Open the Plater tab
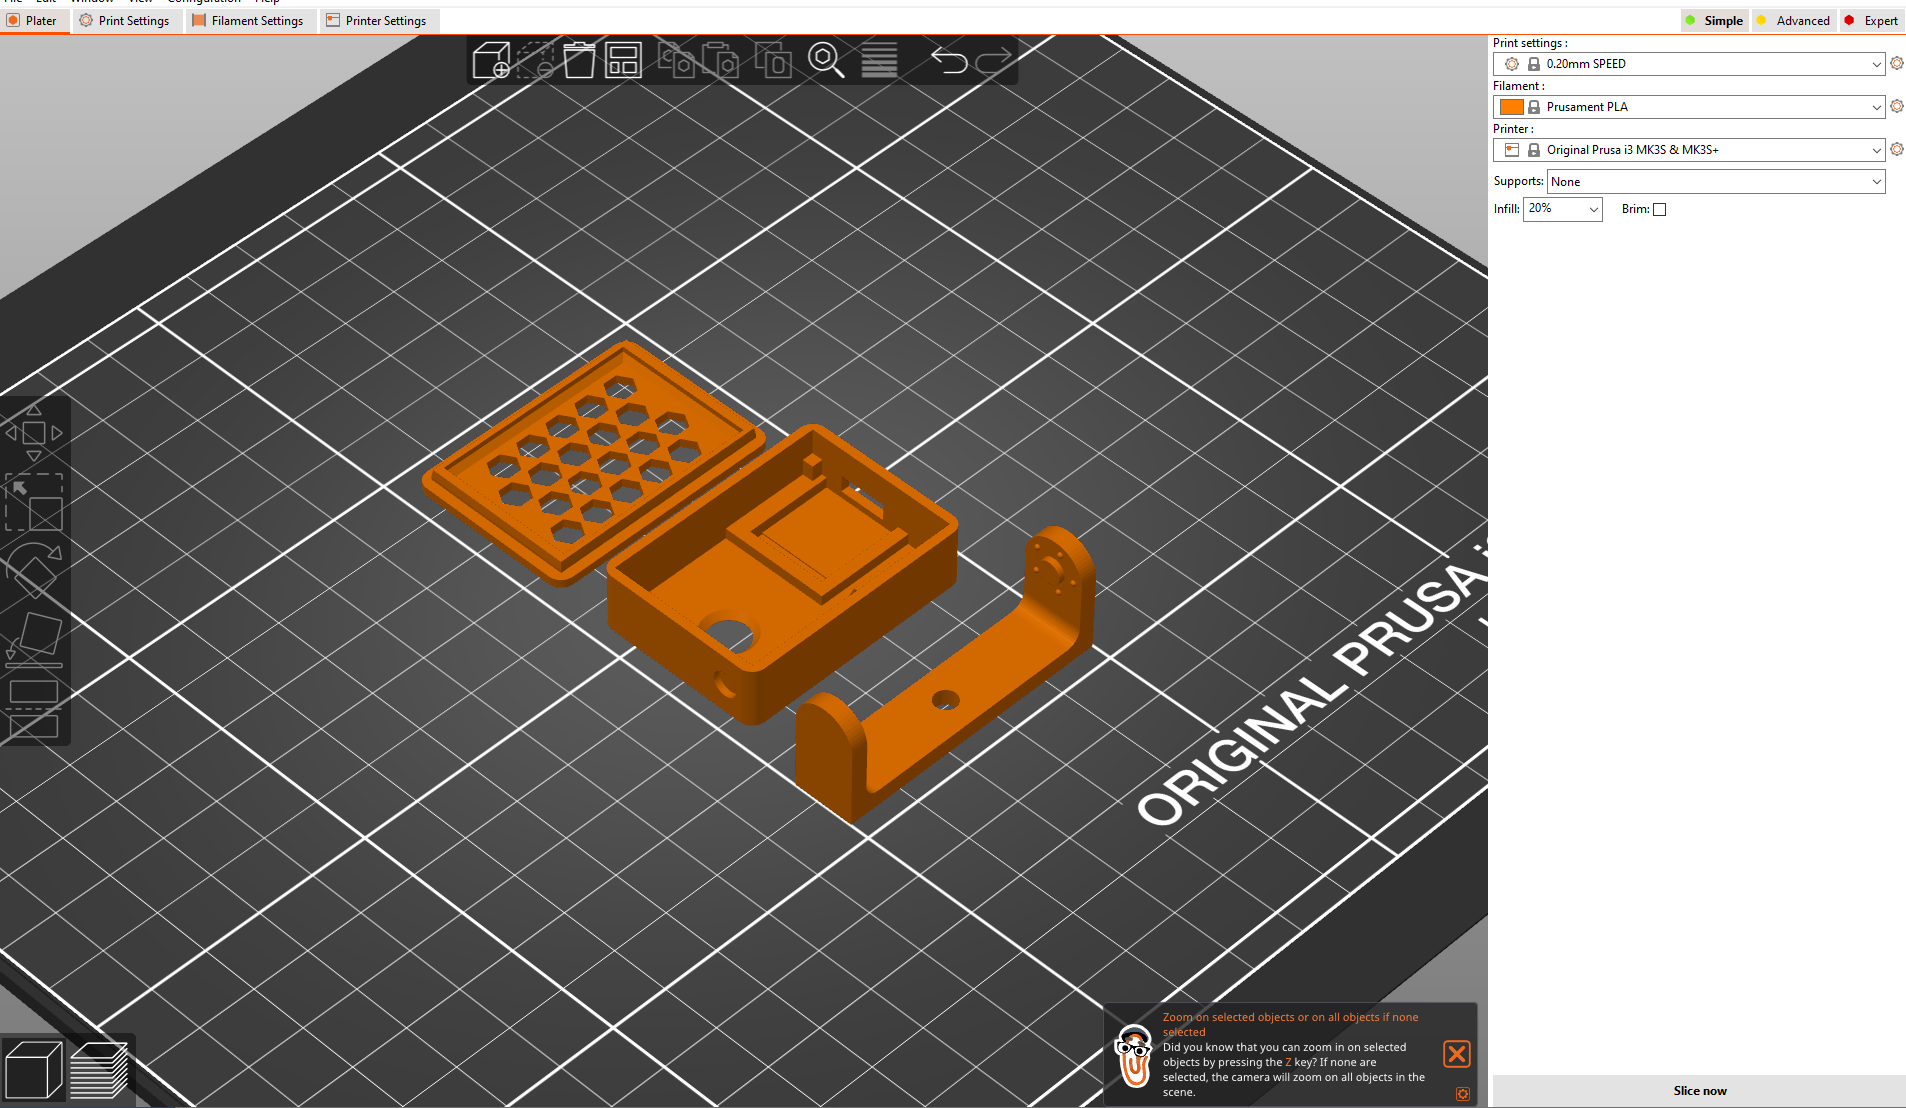The image size is (1906, 1108). click(x=34, y=20)
